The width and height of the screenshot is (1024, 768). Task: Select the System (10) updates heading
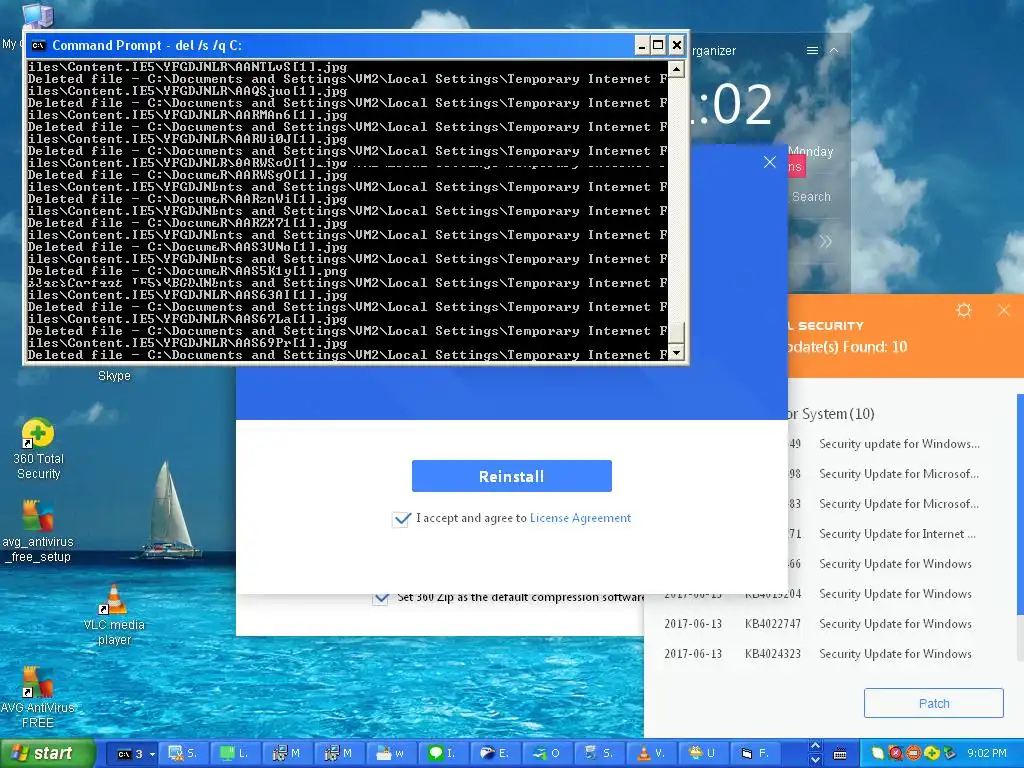[x=831, y=413]
